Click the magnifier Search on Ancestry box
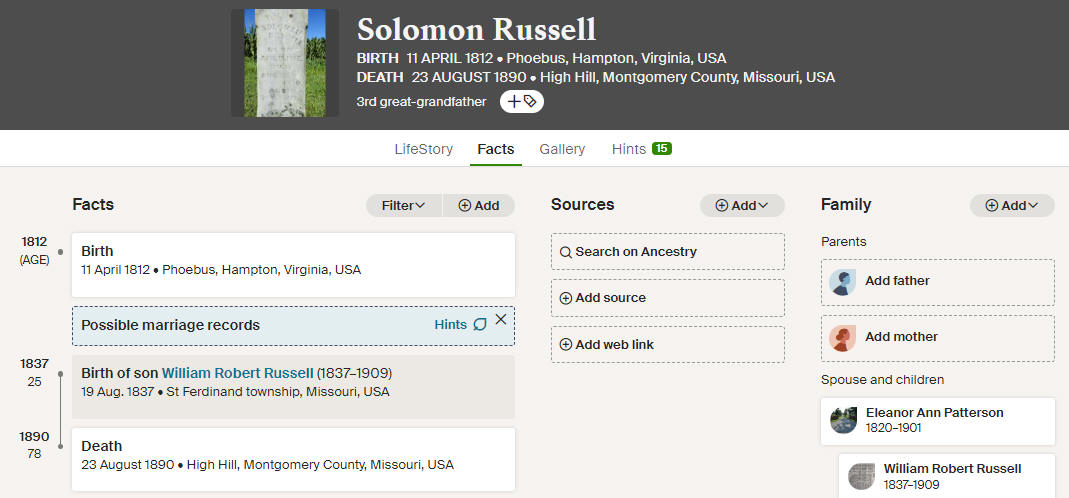Screen dimensions: 1069x498 (667, 252)
